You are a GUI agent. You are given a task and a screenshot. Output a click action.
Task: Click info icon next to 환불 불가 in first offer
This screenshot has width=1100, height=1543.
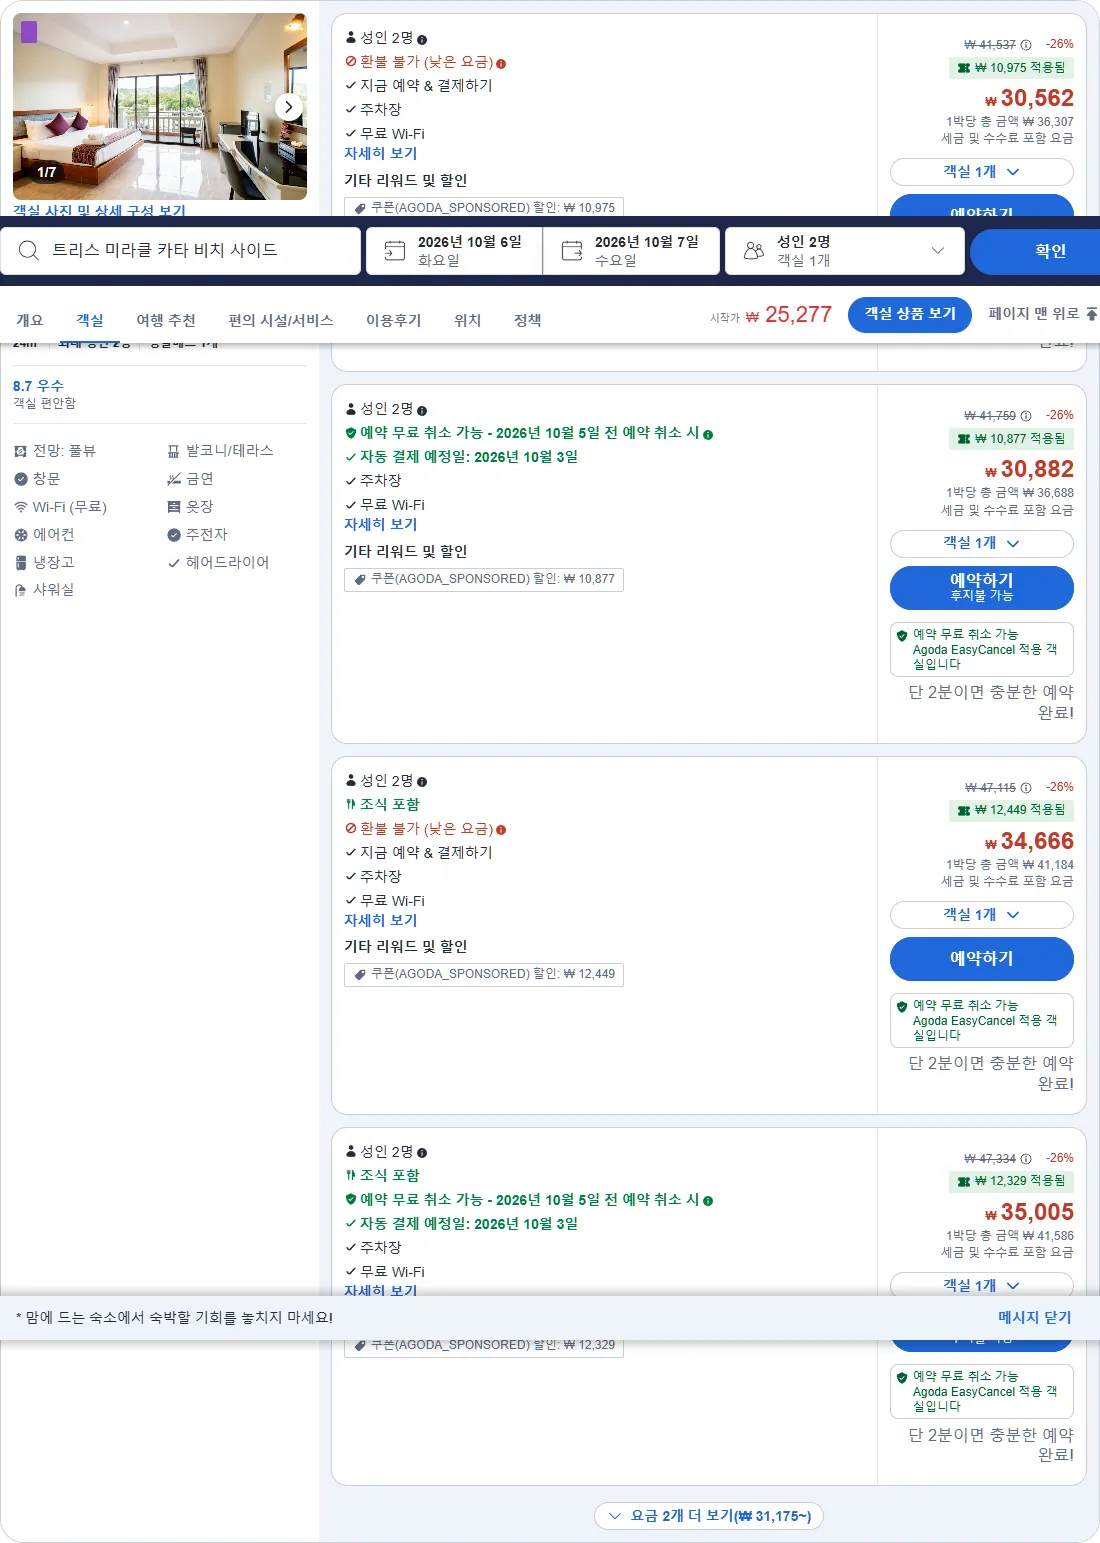pyautogui.click(x=501, y=63)
